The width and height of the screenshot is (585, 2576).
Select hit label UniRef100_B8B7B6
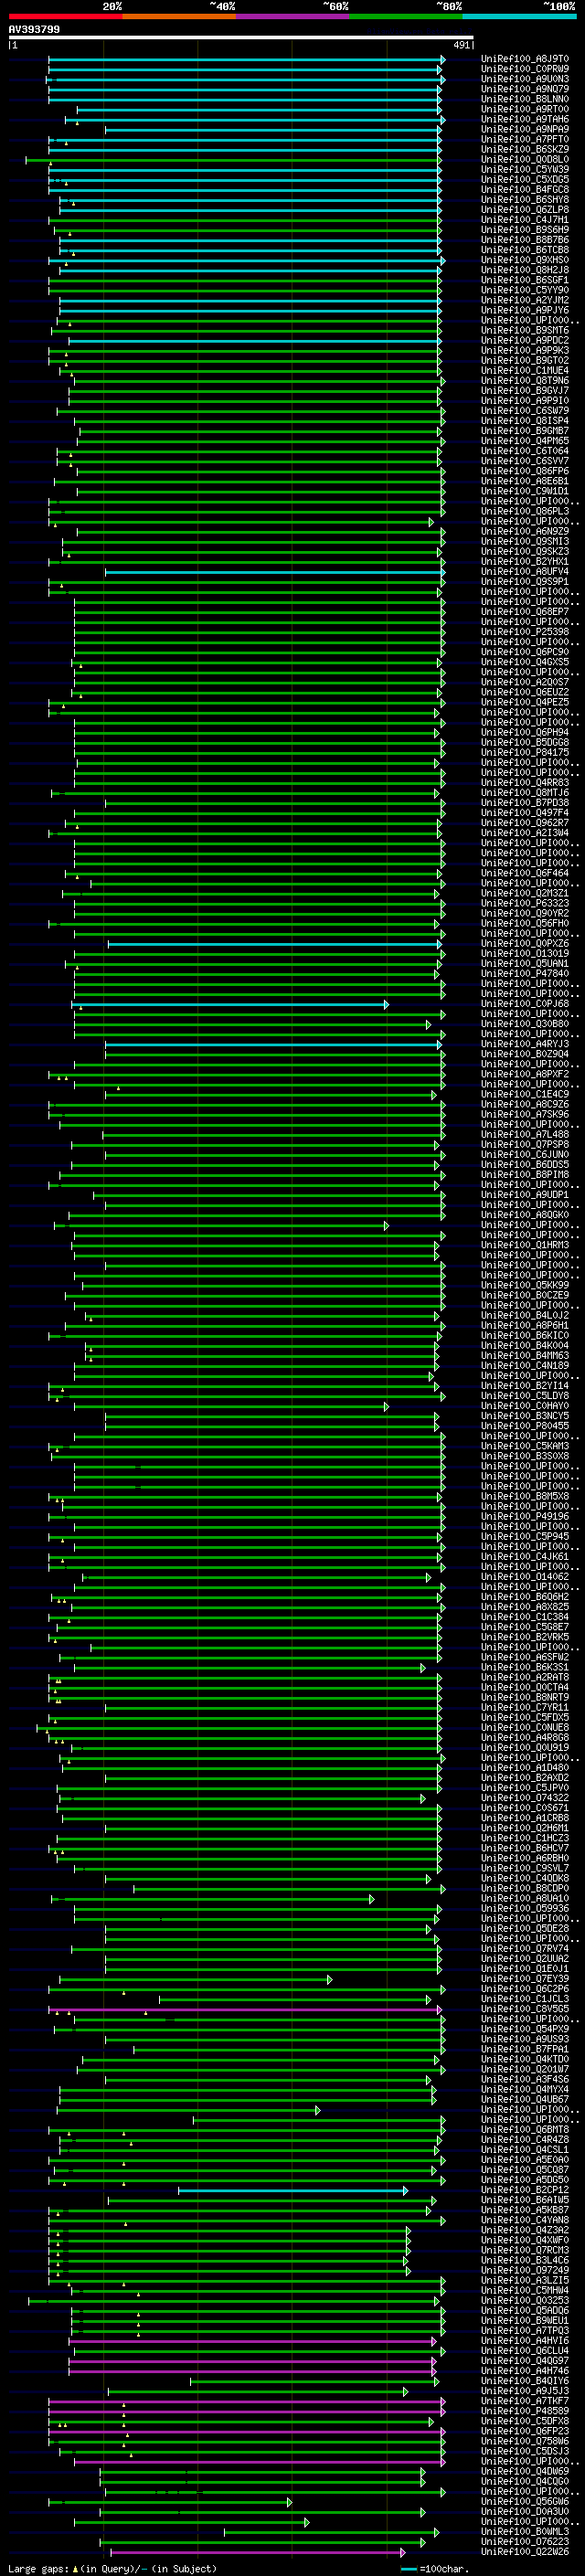[x=525, y=239]
